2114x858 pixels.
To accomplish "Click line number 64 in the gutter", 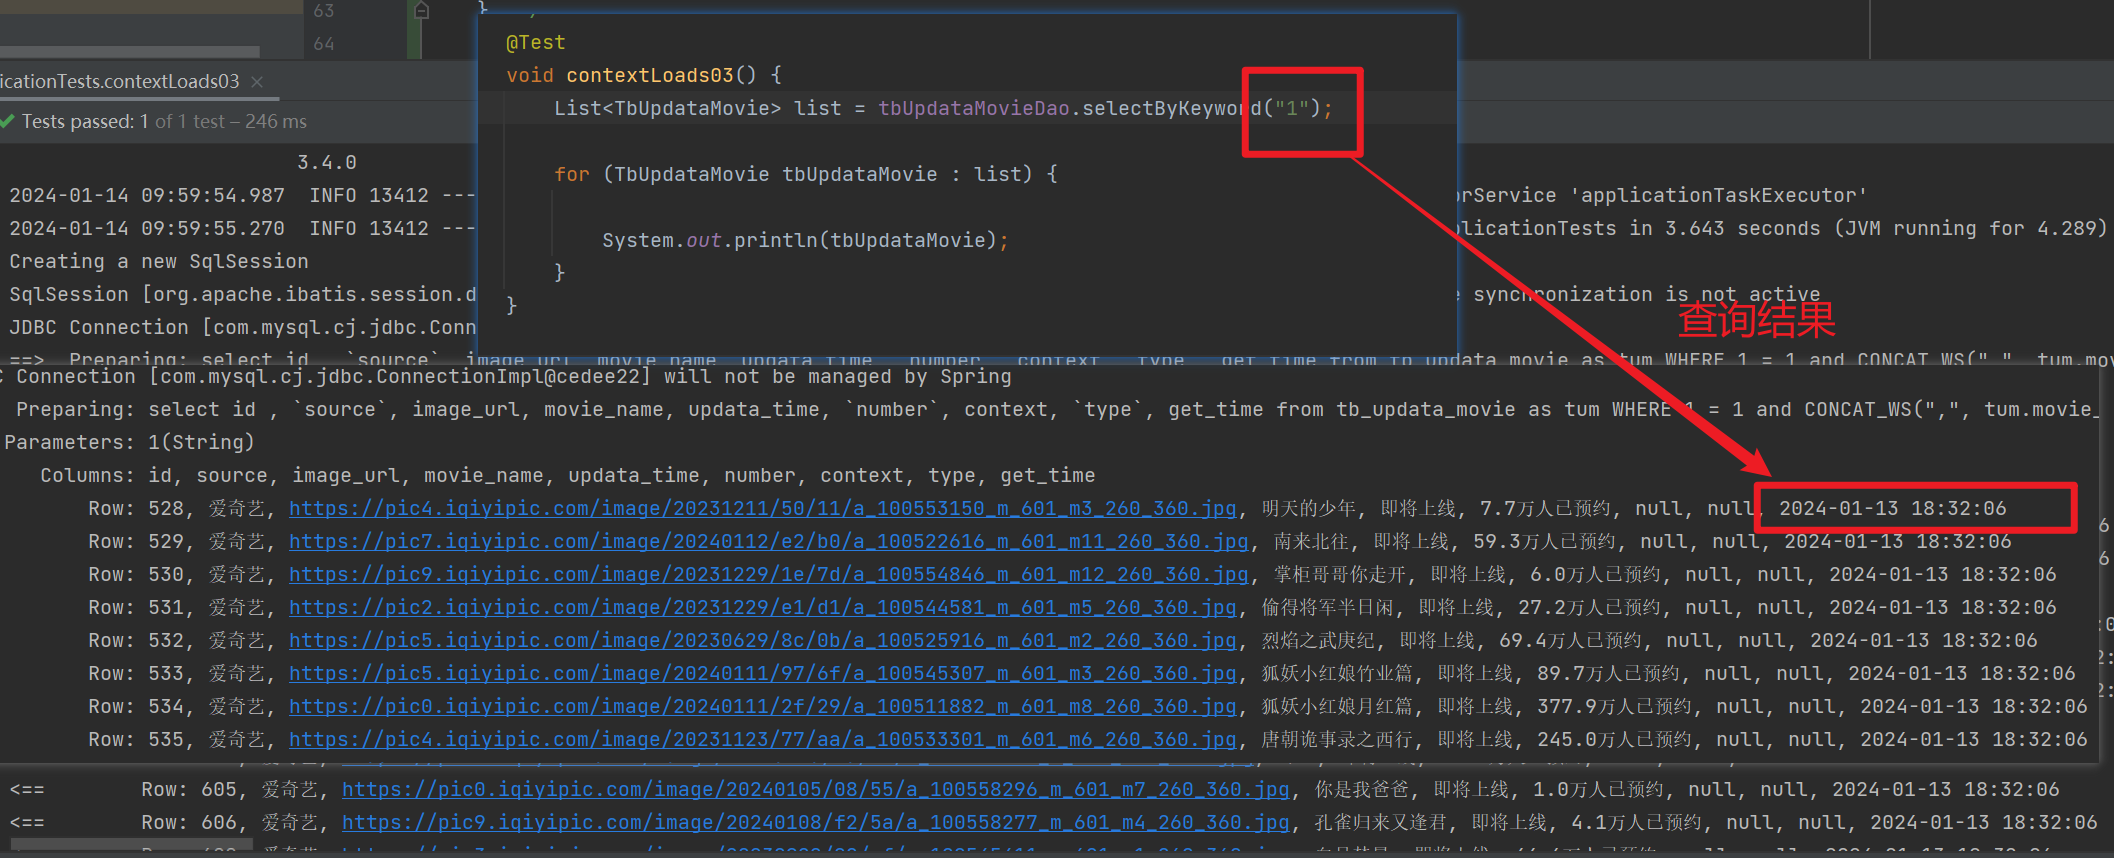I will [324, 44].
